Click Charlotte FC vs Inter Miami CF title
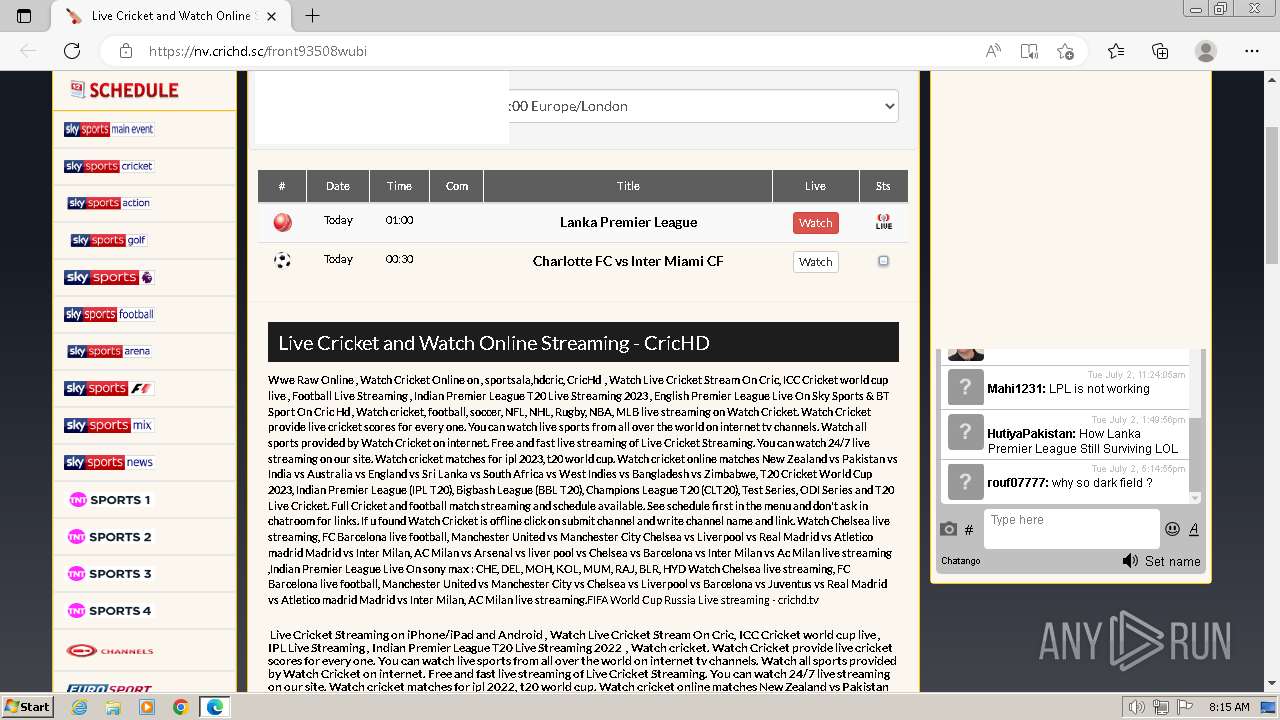1280x720 pixels. pos(628,261)
